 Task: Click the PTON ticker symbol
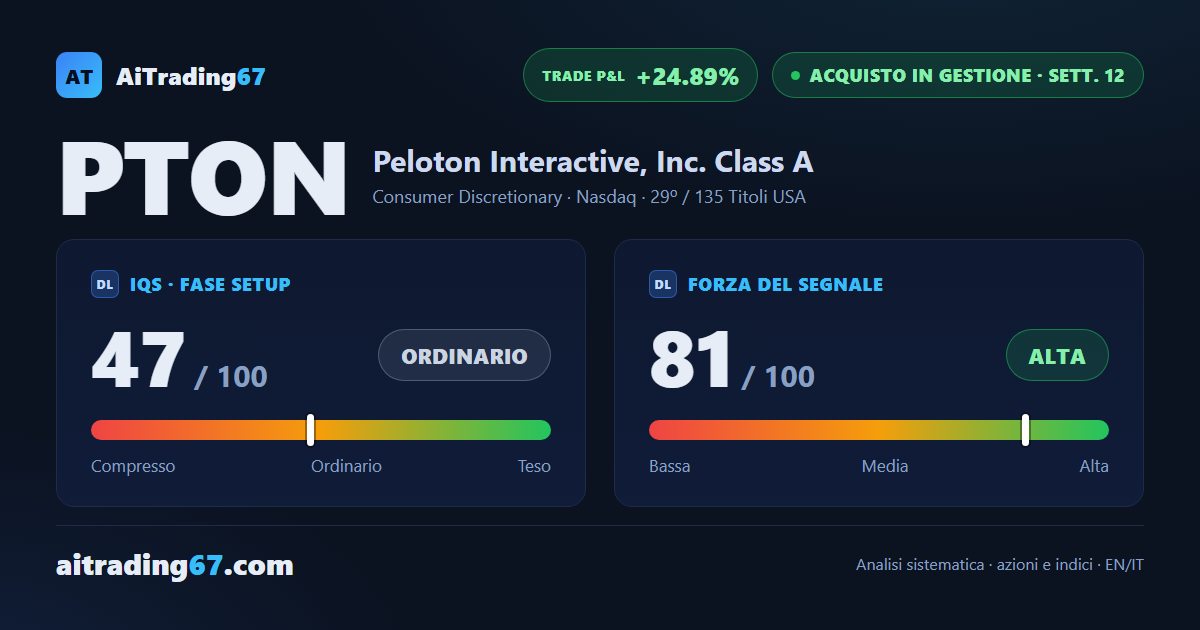pos(203,178)
